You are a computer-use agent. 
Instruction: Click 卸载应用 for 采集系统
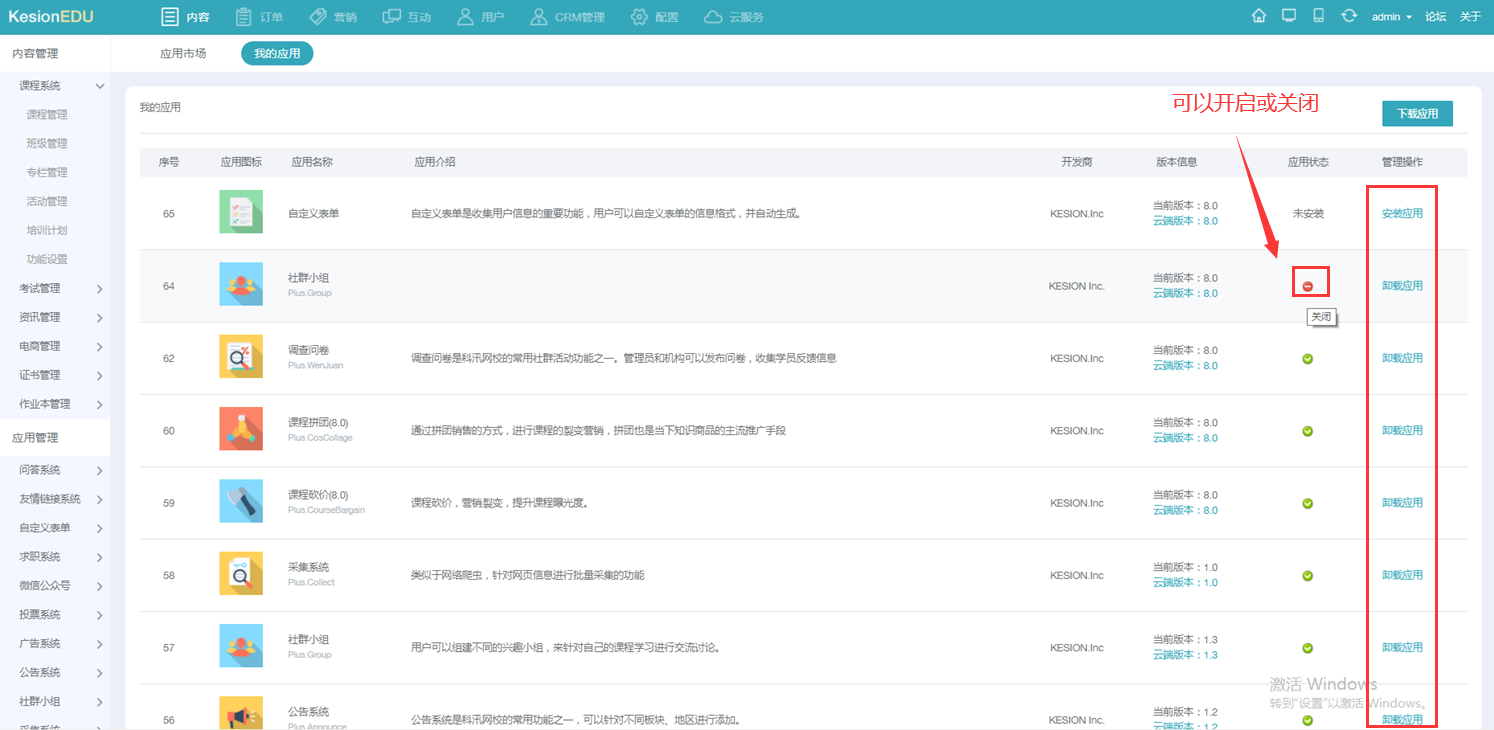(1402, 575)
